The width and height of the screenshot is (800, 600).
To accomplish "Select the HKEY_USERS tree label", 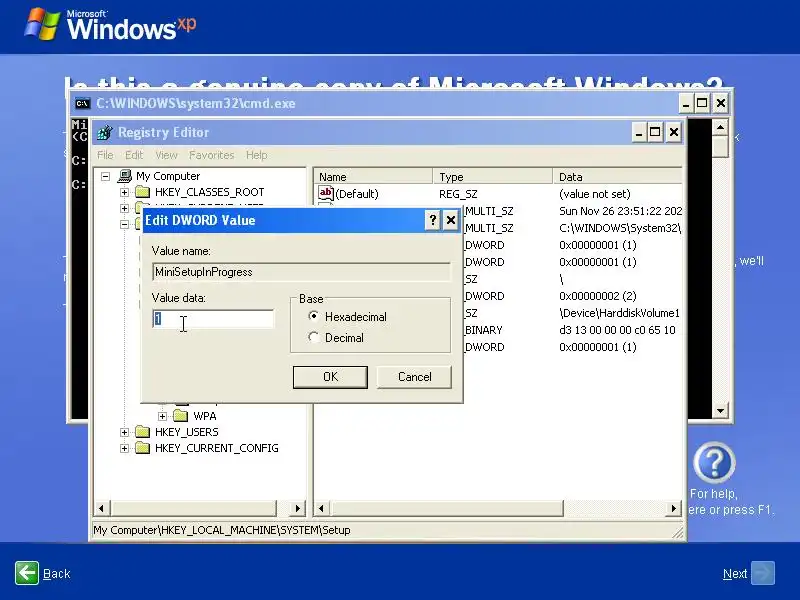I will click(x=187, y=432).
